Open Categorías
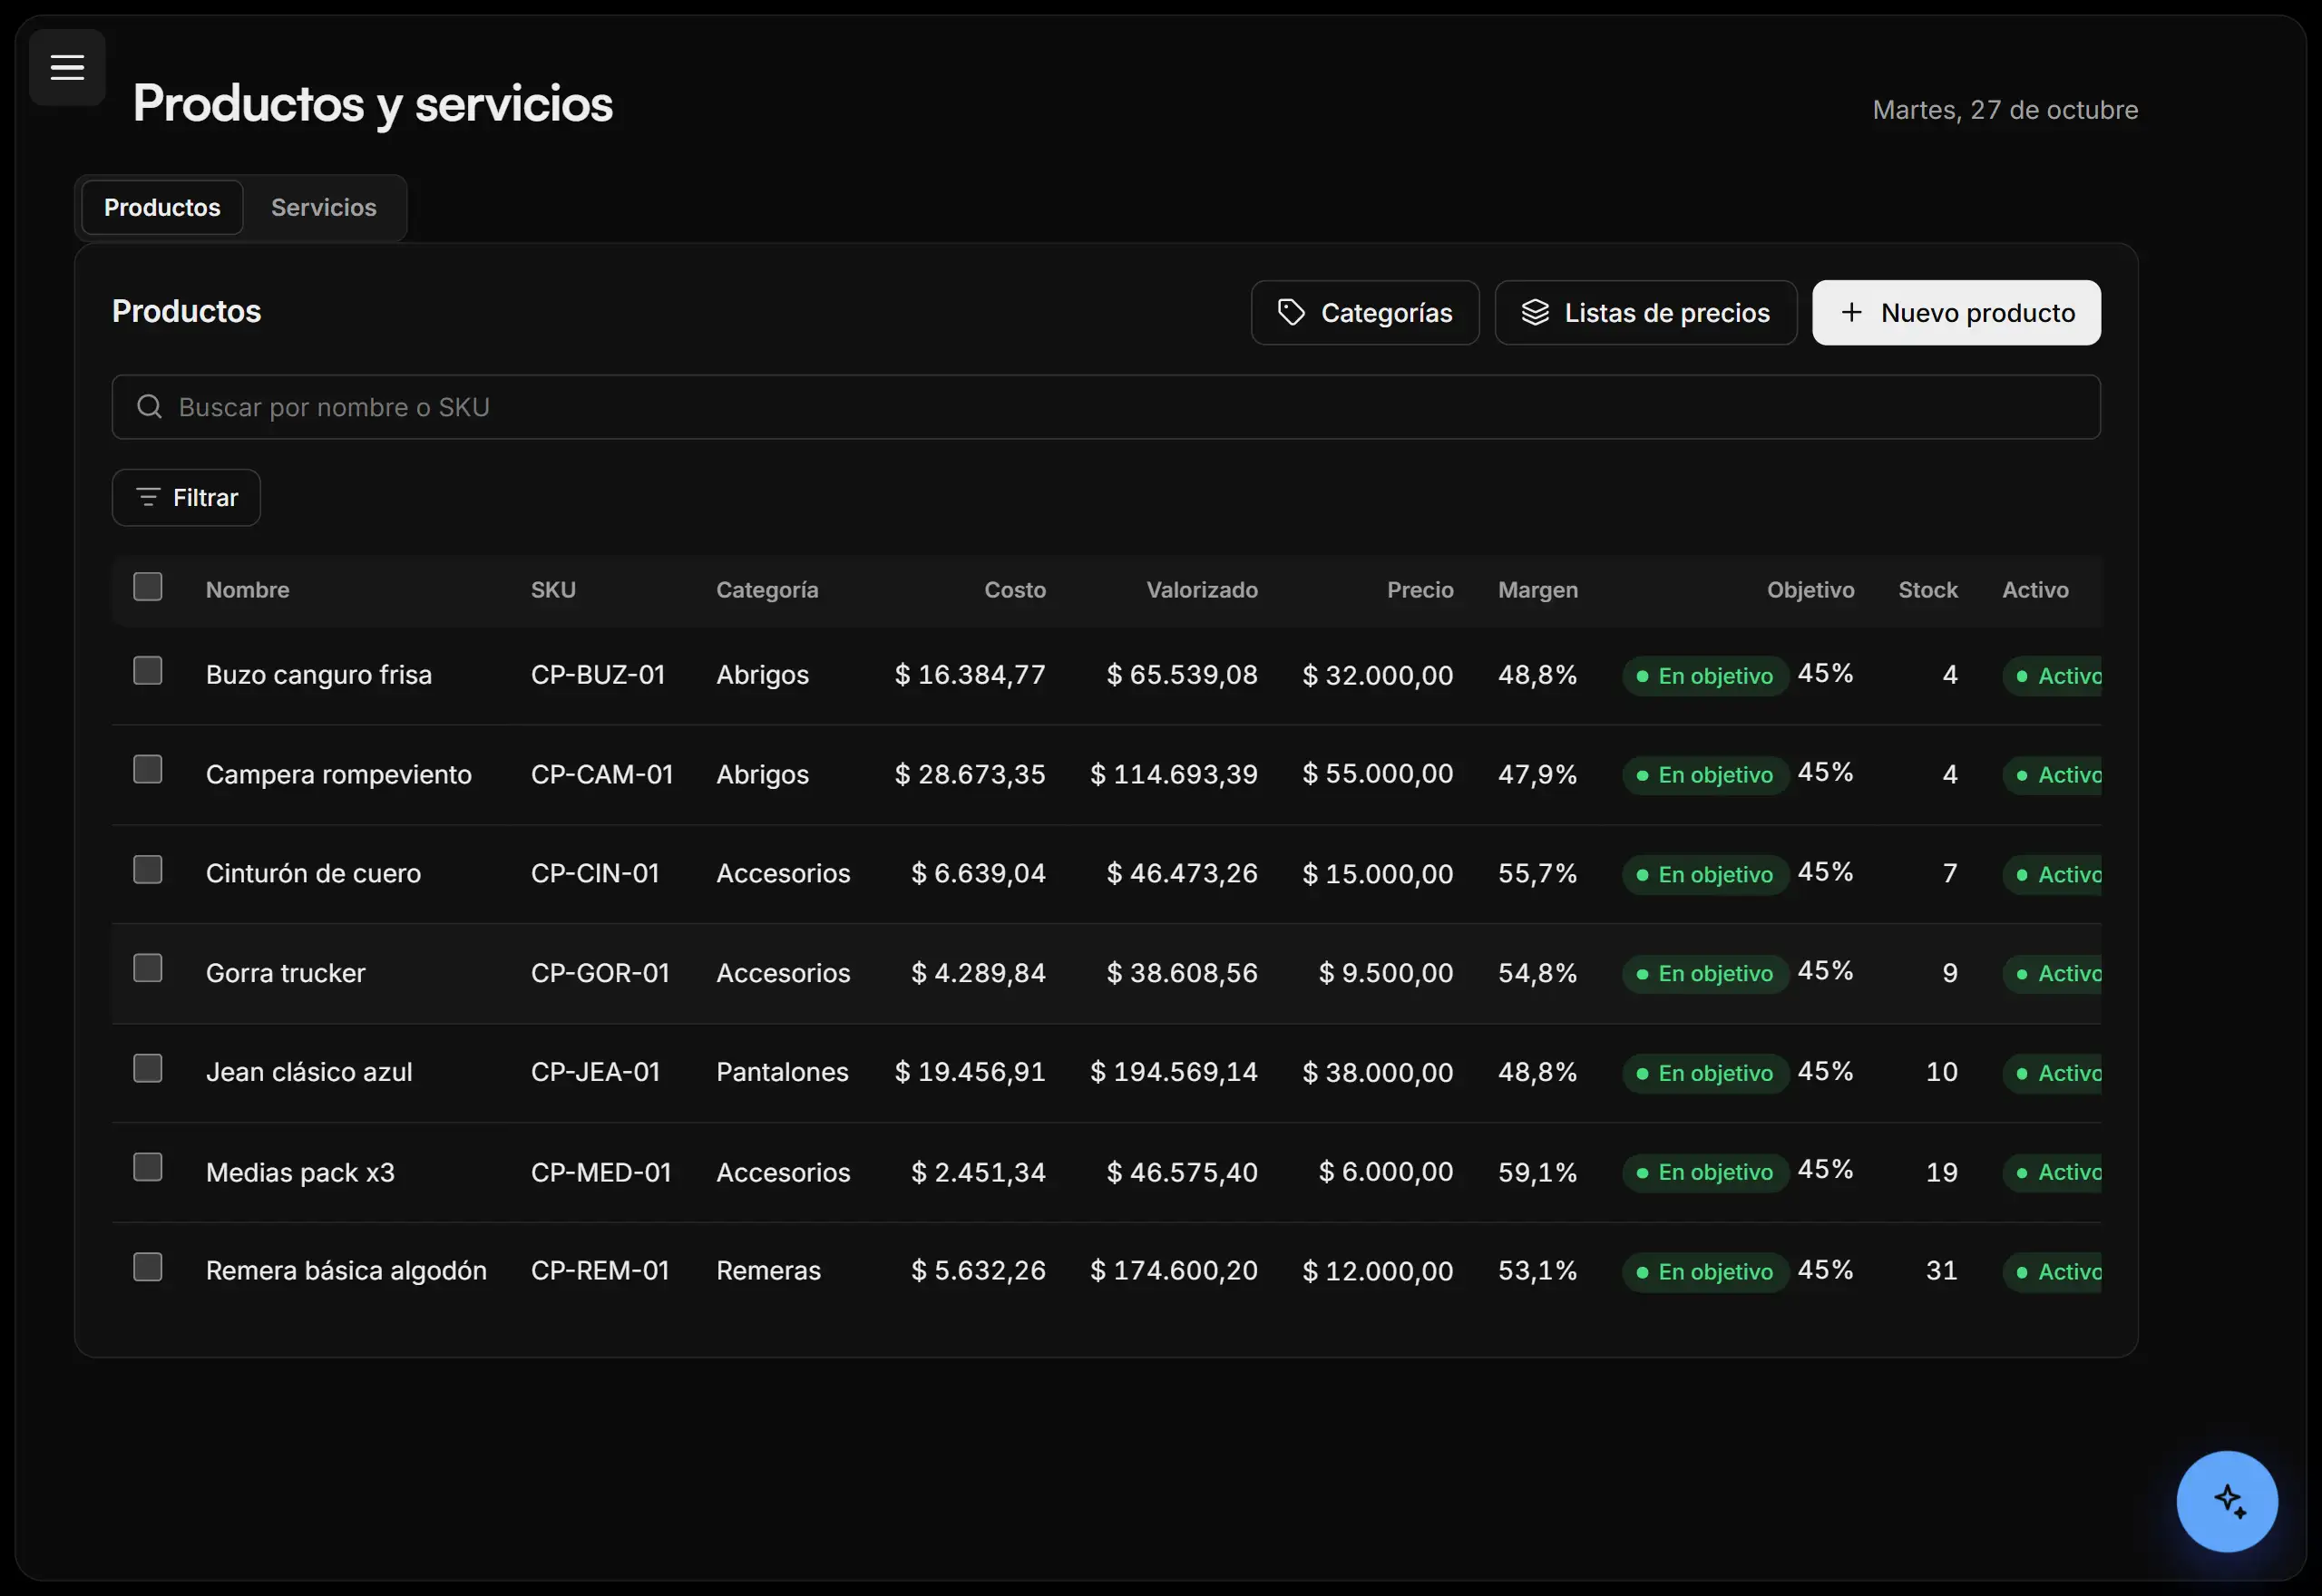Viewport: 2322px width, 1596px height. click(x=1365, y=313)
